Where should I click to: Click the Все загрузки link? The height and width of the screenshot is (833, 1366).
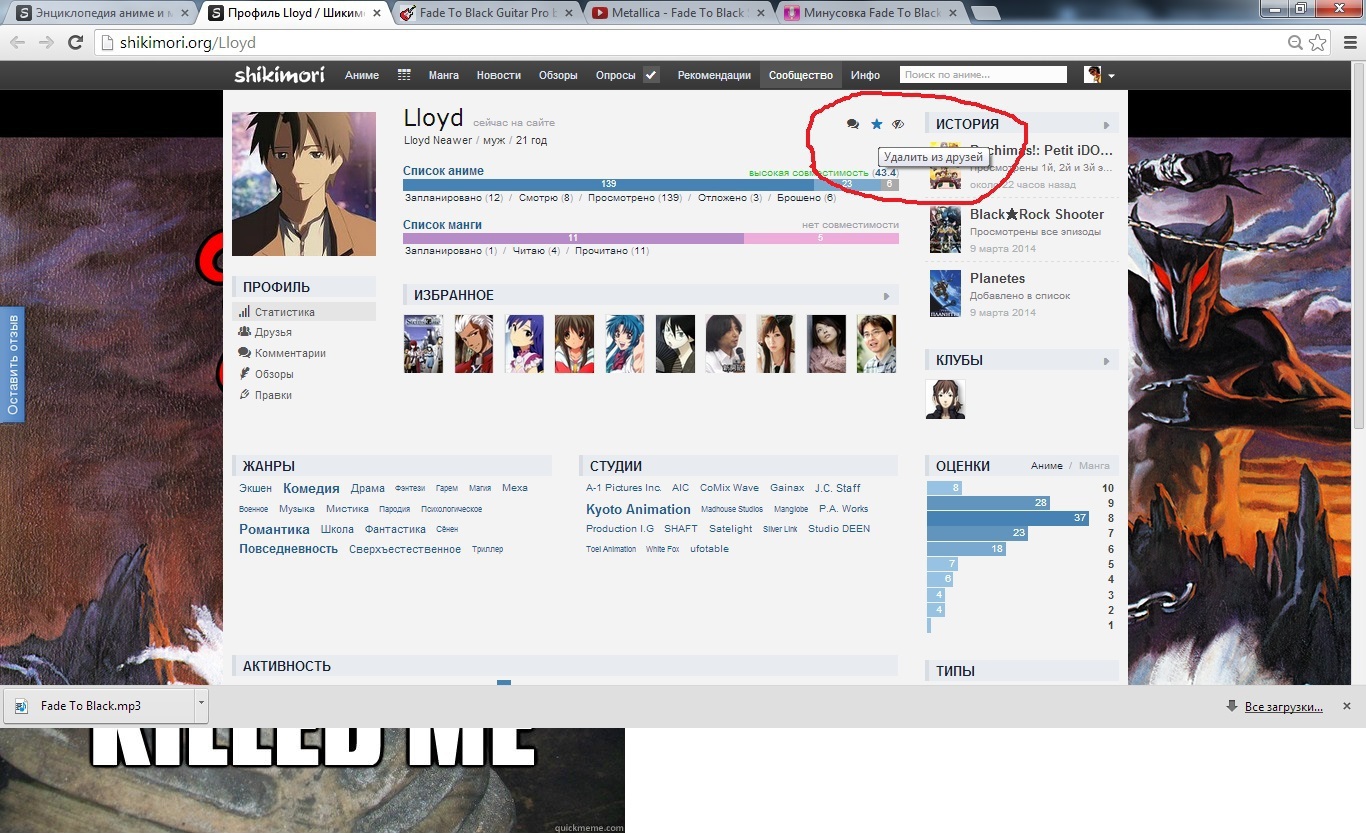point(1283,707)
